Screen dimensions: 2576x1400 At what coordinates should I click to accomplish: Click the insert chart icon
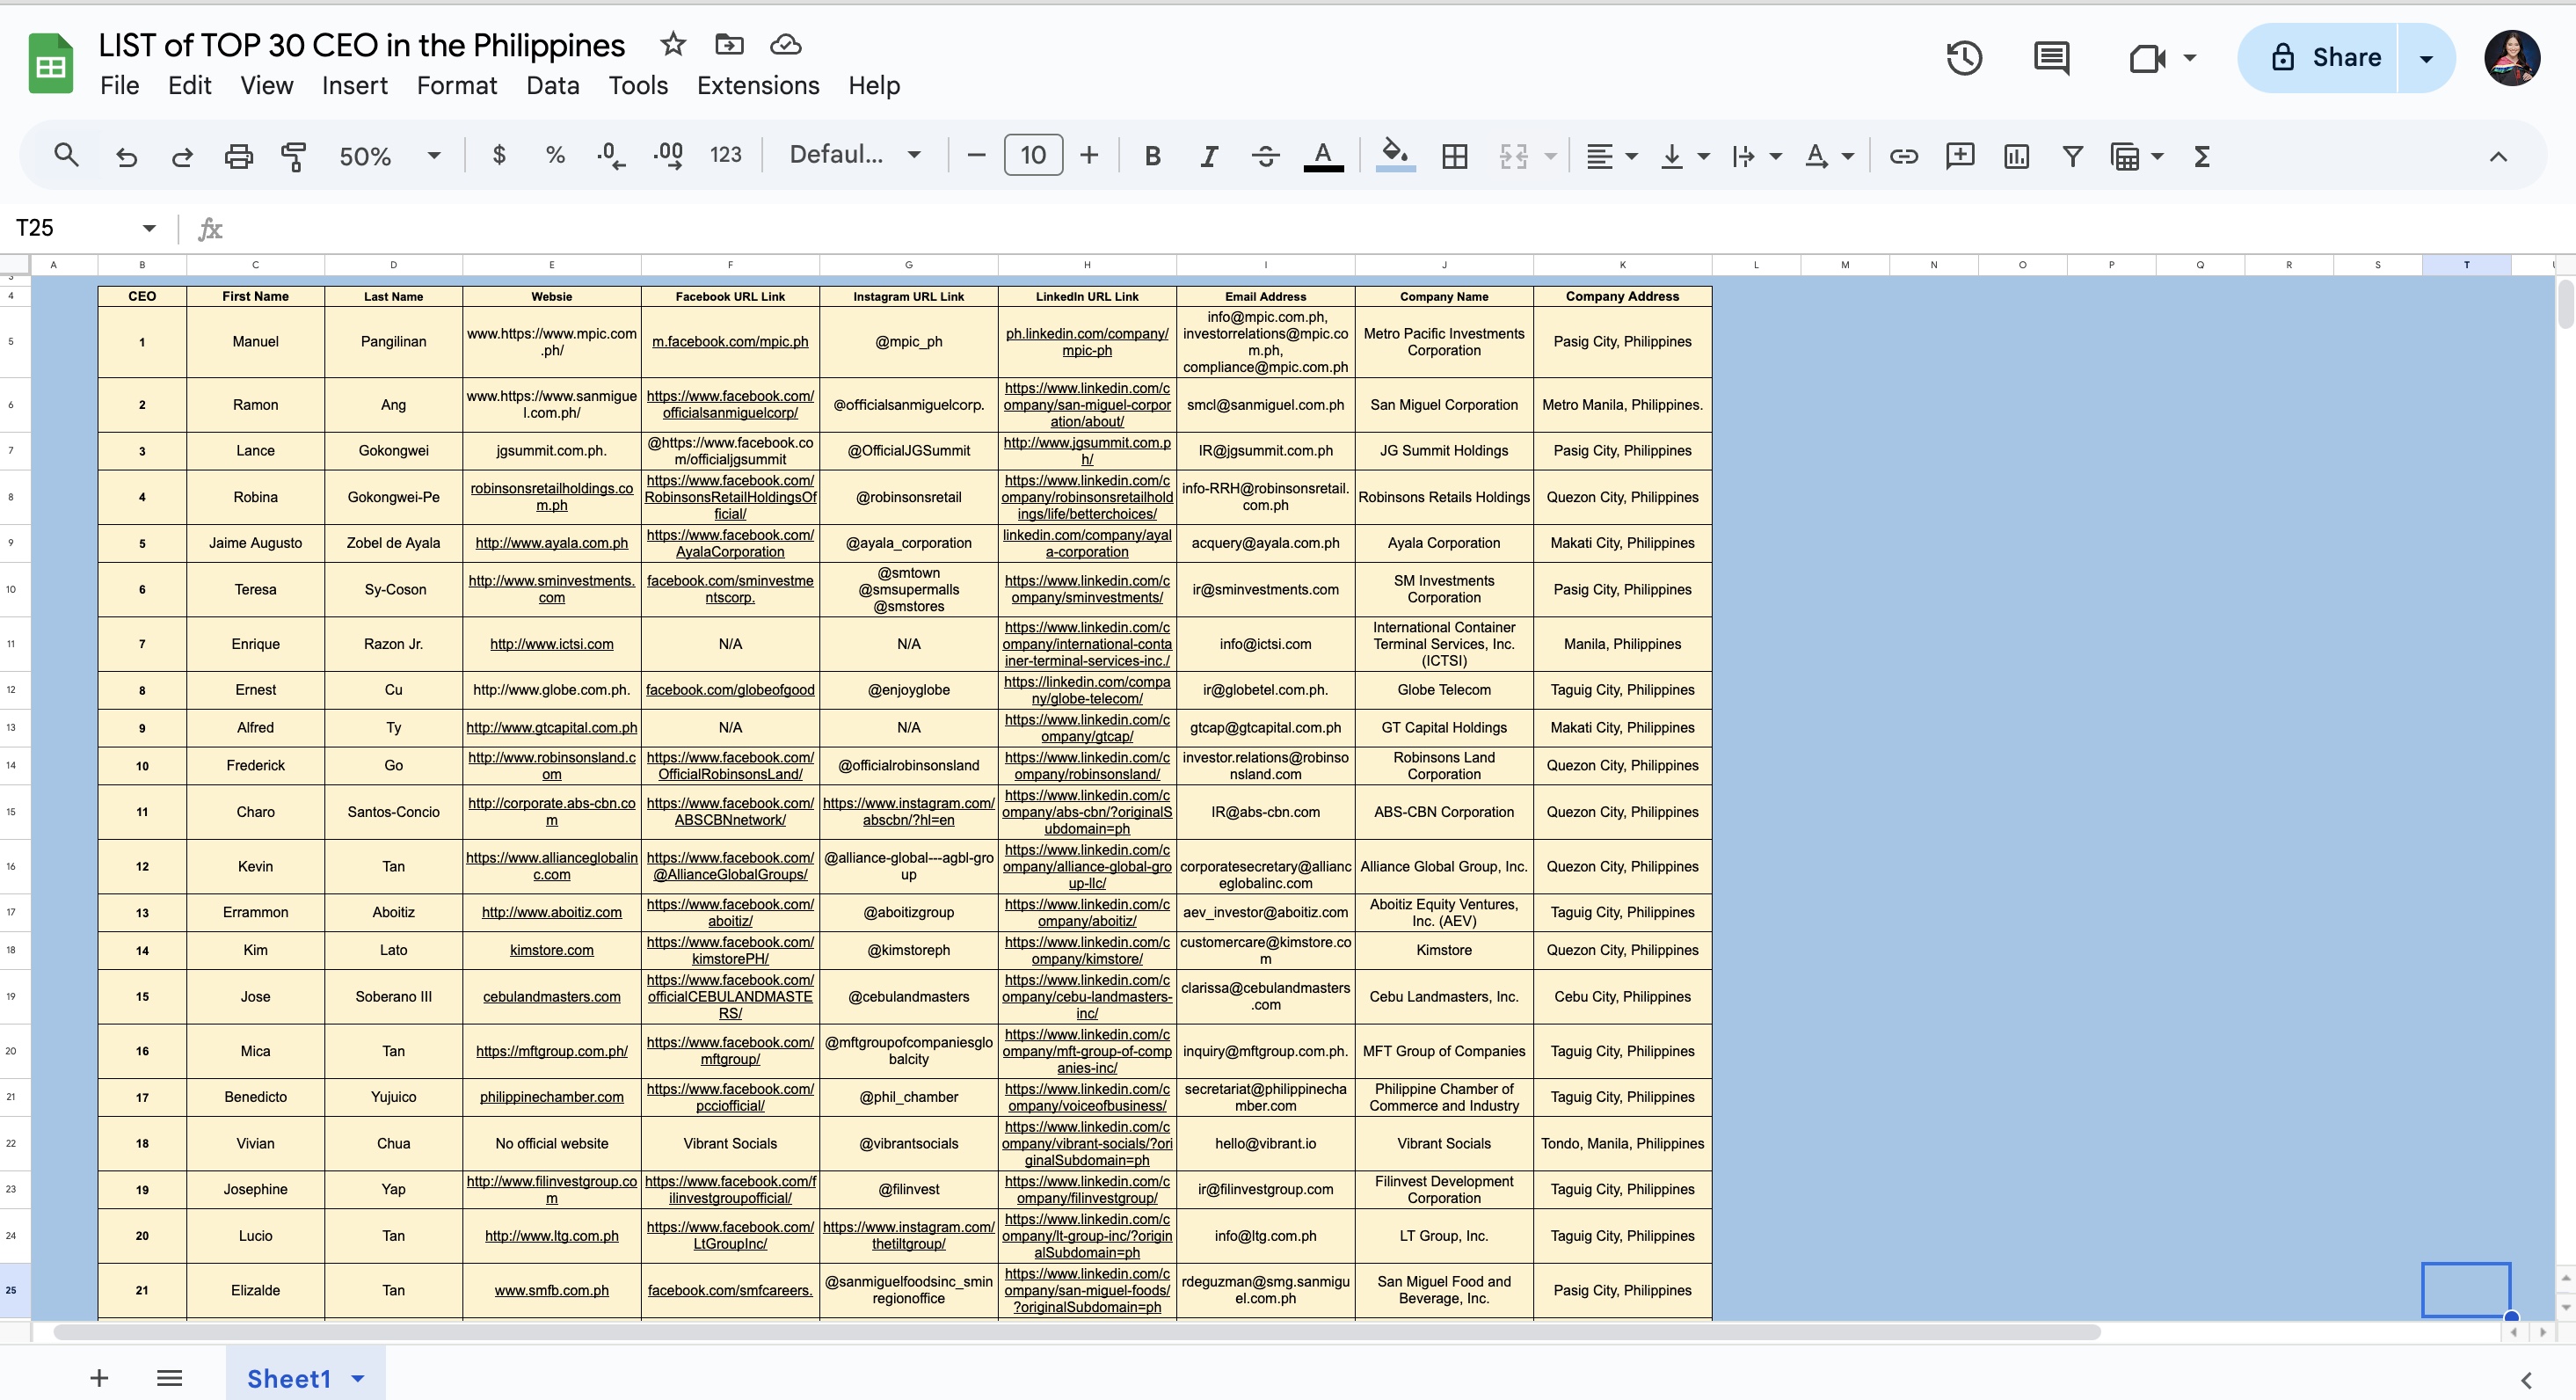point(2016,156)
